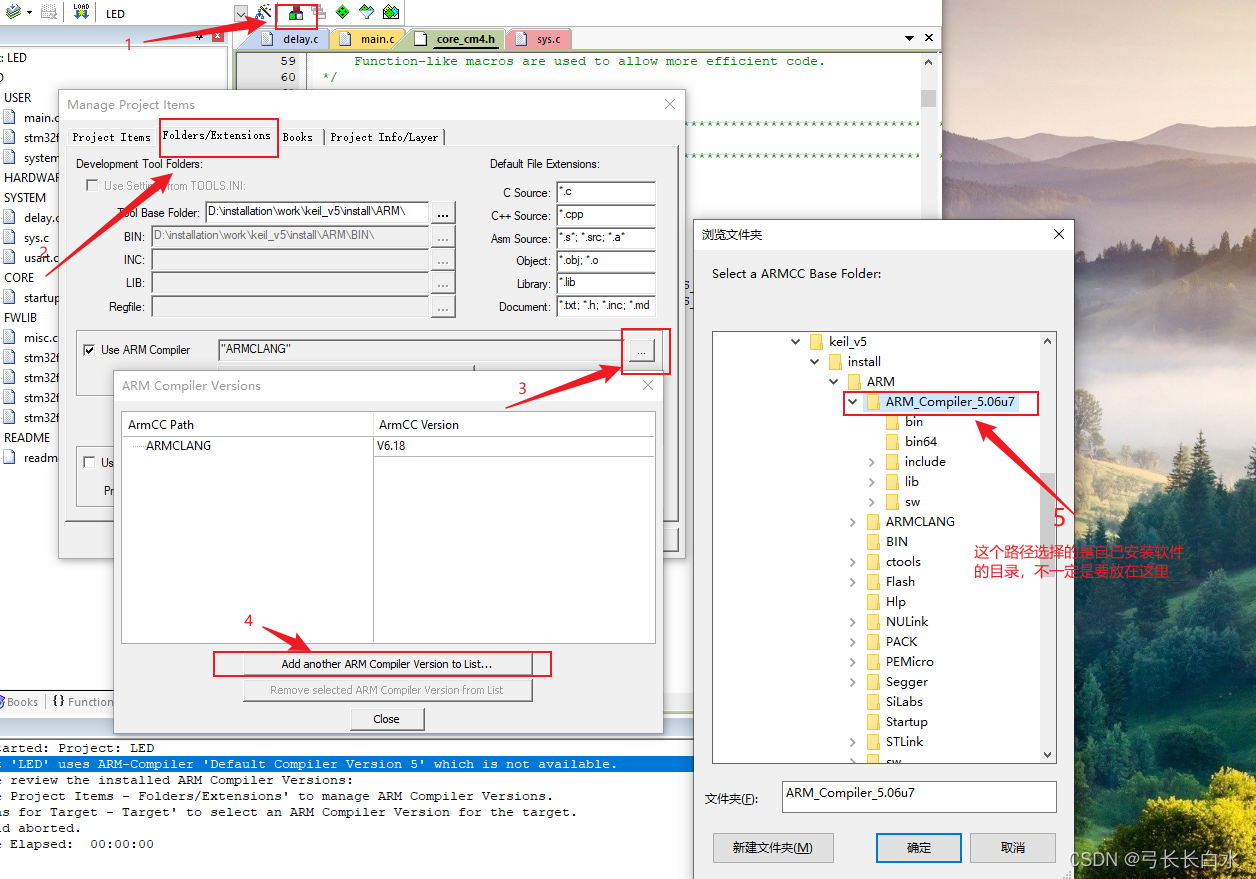
Task: Click the Pack Installer icon in toolbar
Action: click(390, 13)
